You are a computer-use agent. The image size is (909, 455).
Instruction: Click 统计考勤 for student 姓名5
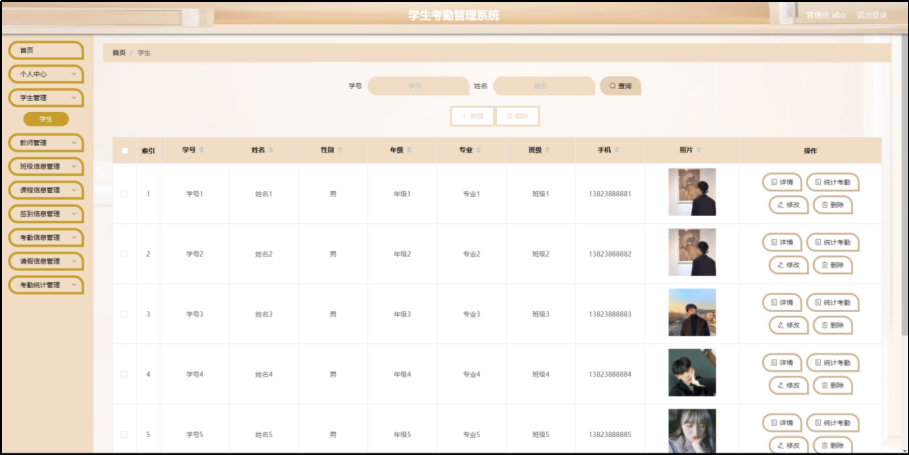tap(832, 423)
